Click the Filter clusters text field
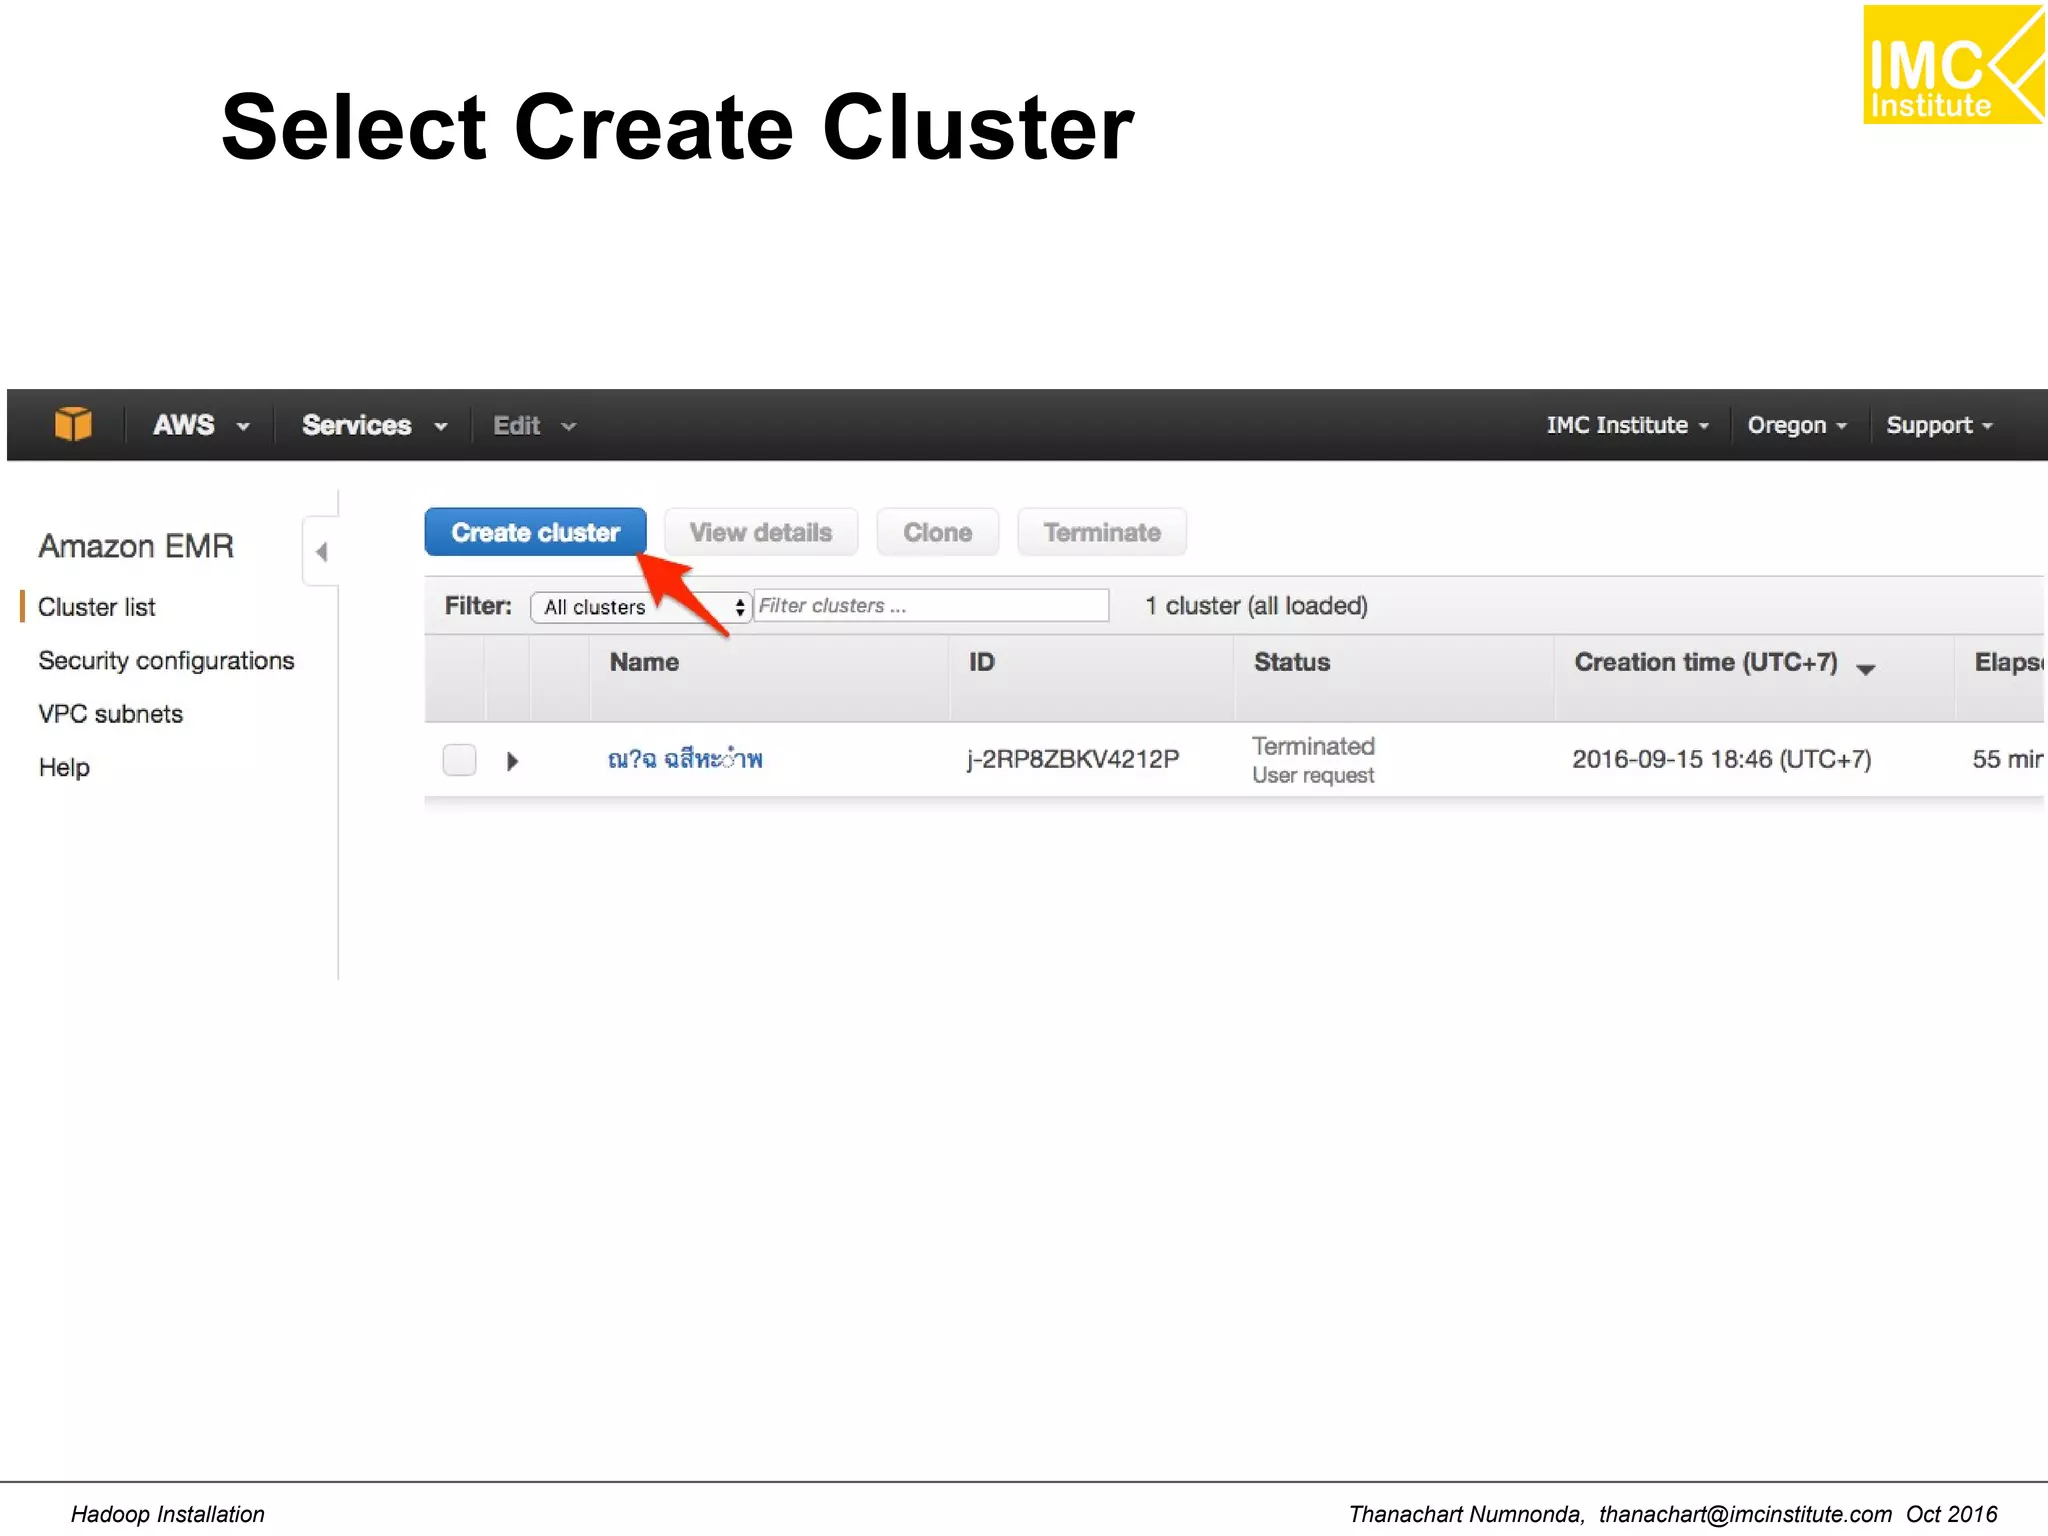The width and height of the screenshot is (2048, 1536). 931,605
